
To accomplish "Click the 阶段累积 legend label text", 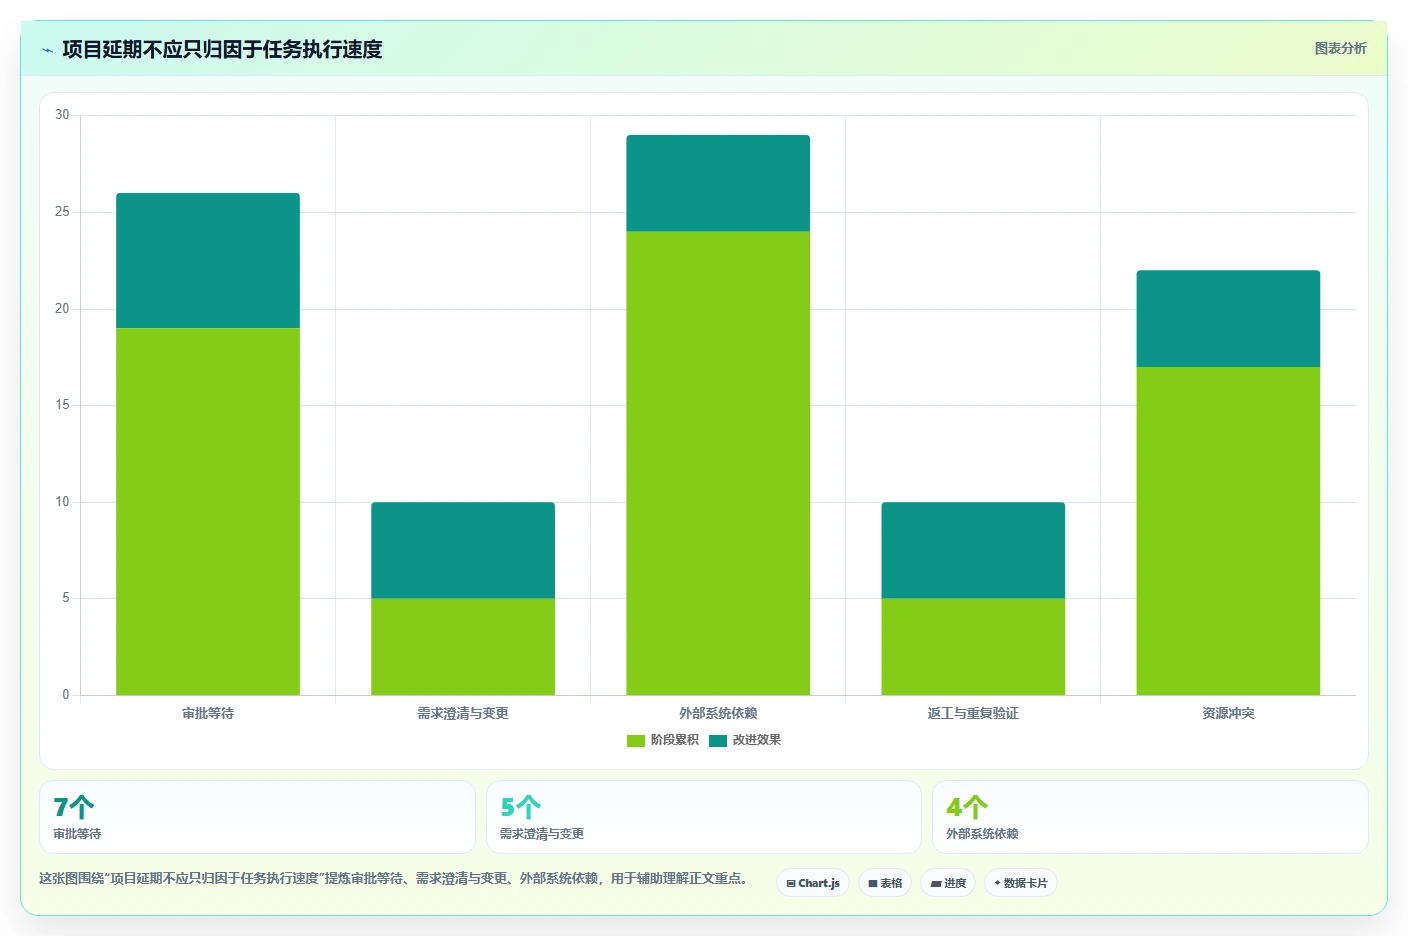I will click(675, 740).
